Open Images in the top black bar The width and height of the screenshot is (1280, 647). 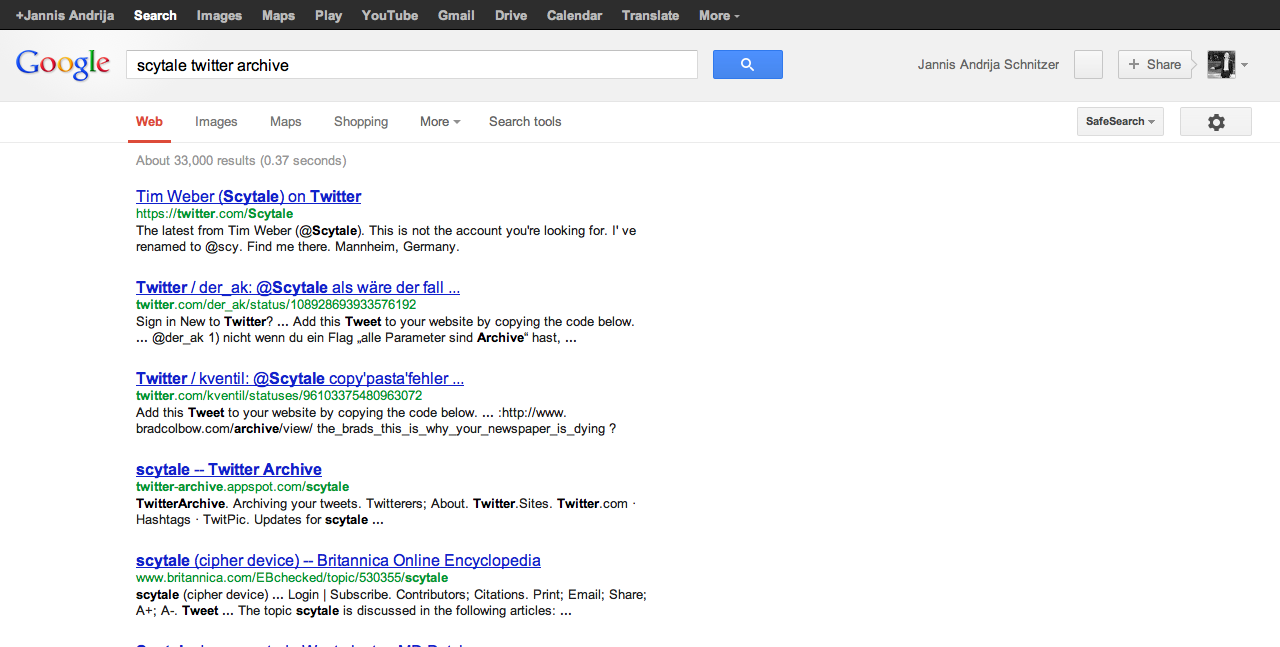click(219, 15)
